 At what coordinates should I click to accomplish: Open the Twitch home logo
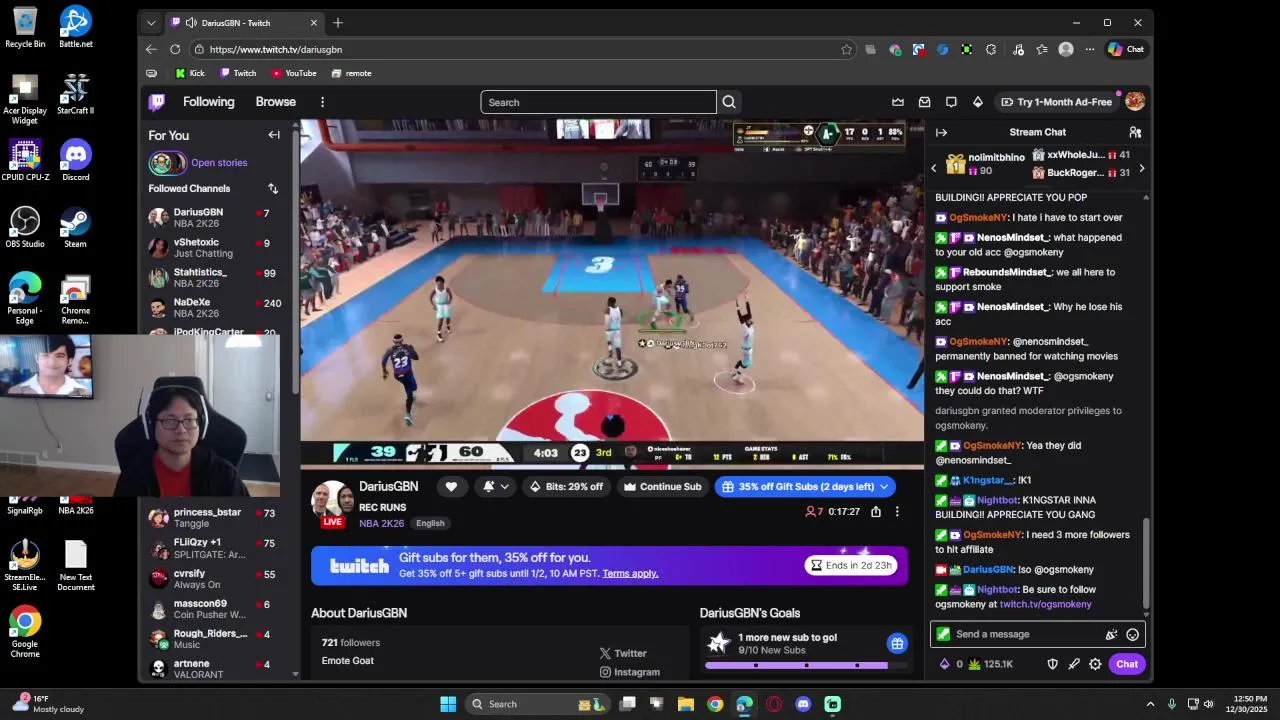[x=157, y=102]
